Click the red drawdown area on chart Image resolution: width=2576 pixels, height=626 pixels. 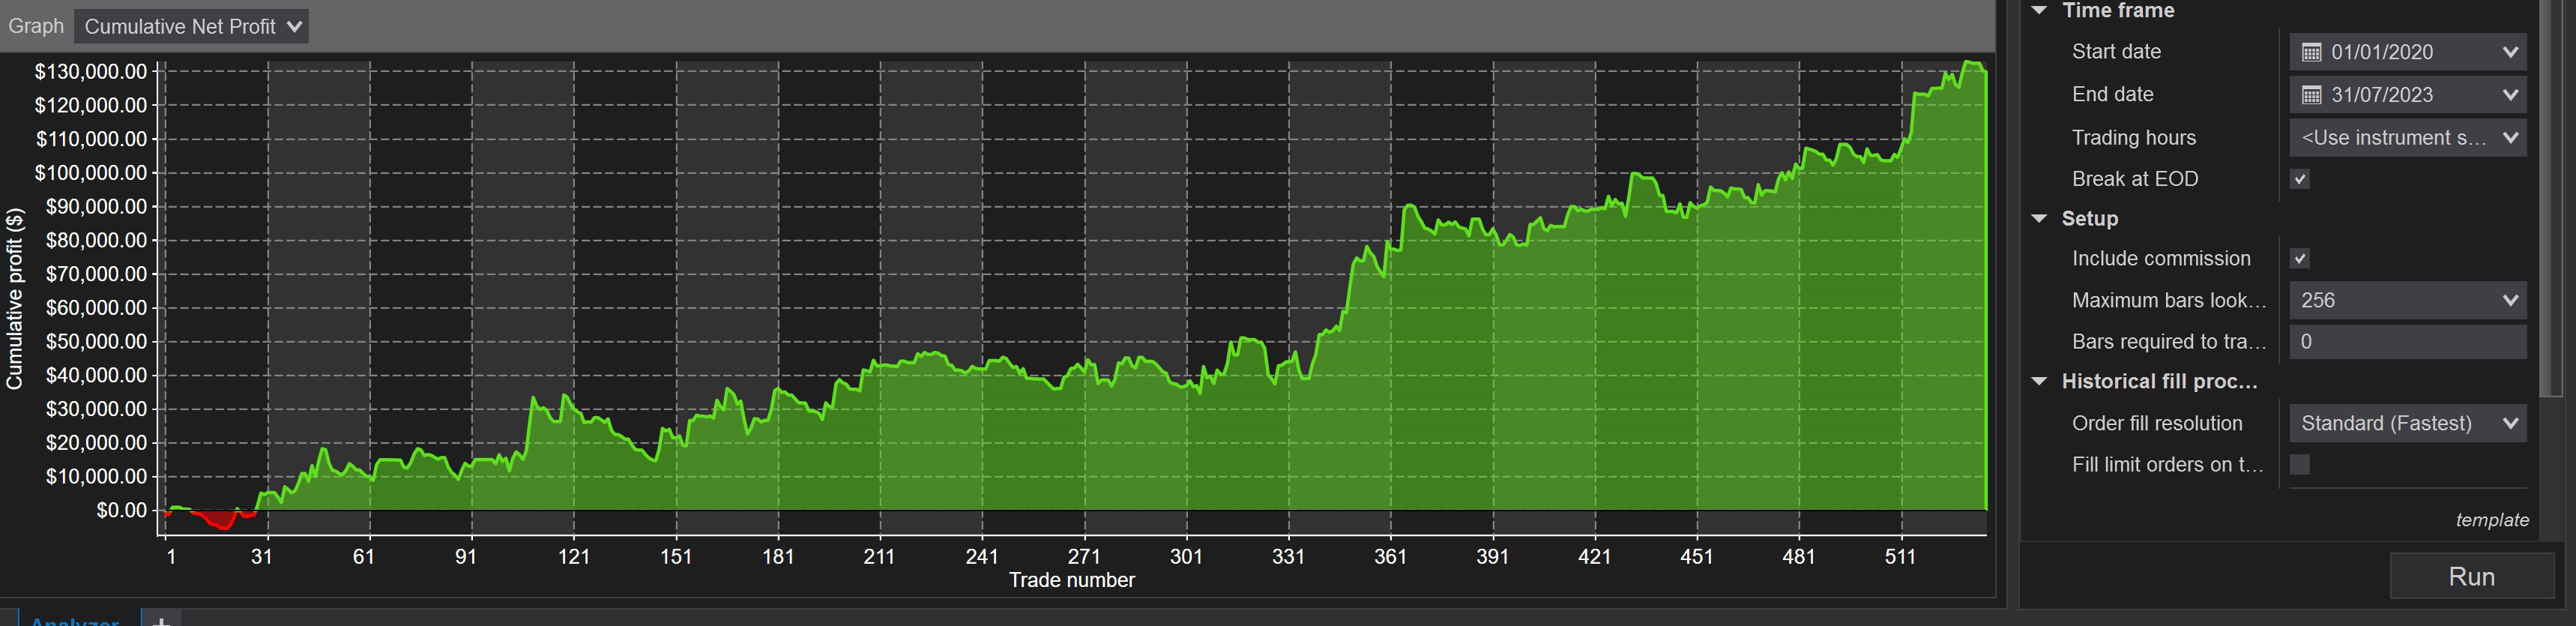tap(219, 520)
